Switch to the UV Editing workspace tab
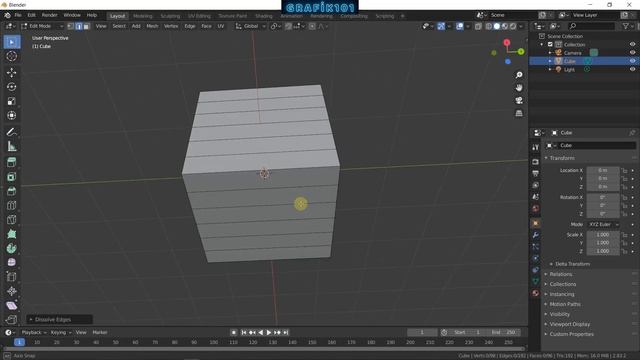Image resolution: width=640 pixels, height=360 pixels. click(x=199, y=16)
